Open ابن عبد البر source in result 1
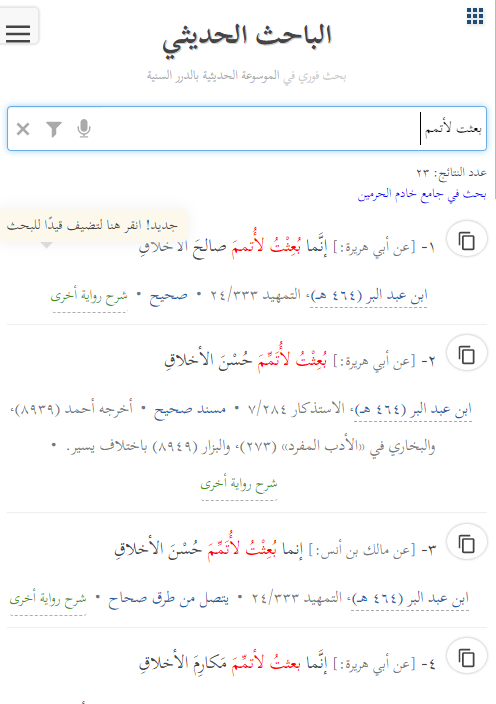The height and width of the screenshot is (704, 496). tap(369, 296)
